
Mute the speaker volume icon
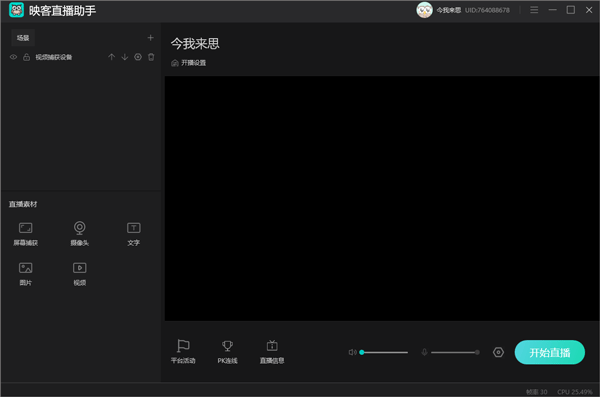coord(352,352)
